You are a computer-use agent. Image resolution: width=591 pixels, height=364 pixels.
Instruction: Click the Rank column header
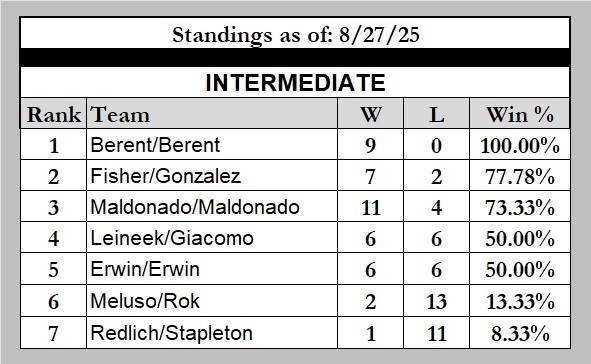pyautogui.click(x=54, y=114)
